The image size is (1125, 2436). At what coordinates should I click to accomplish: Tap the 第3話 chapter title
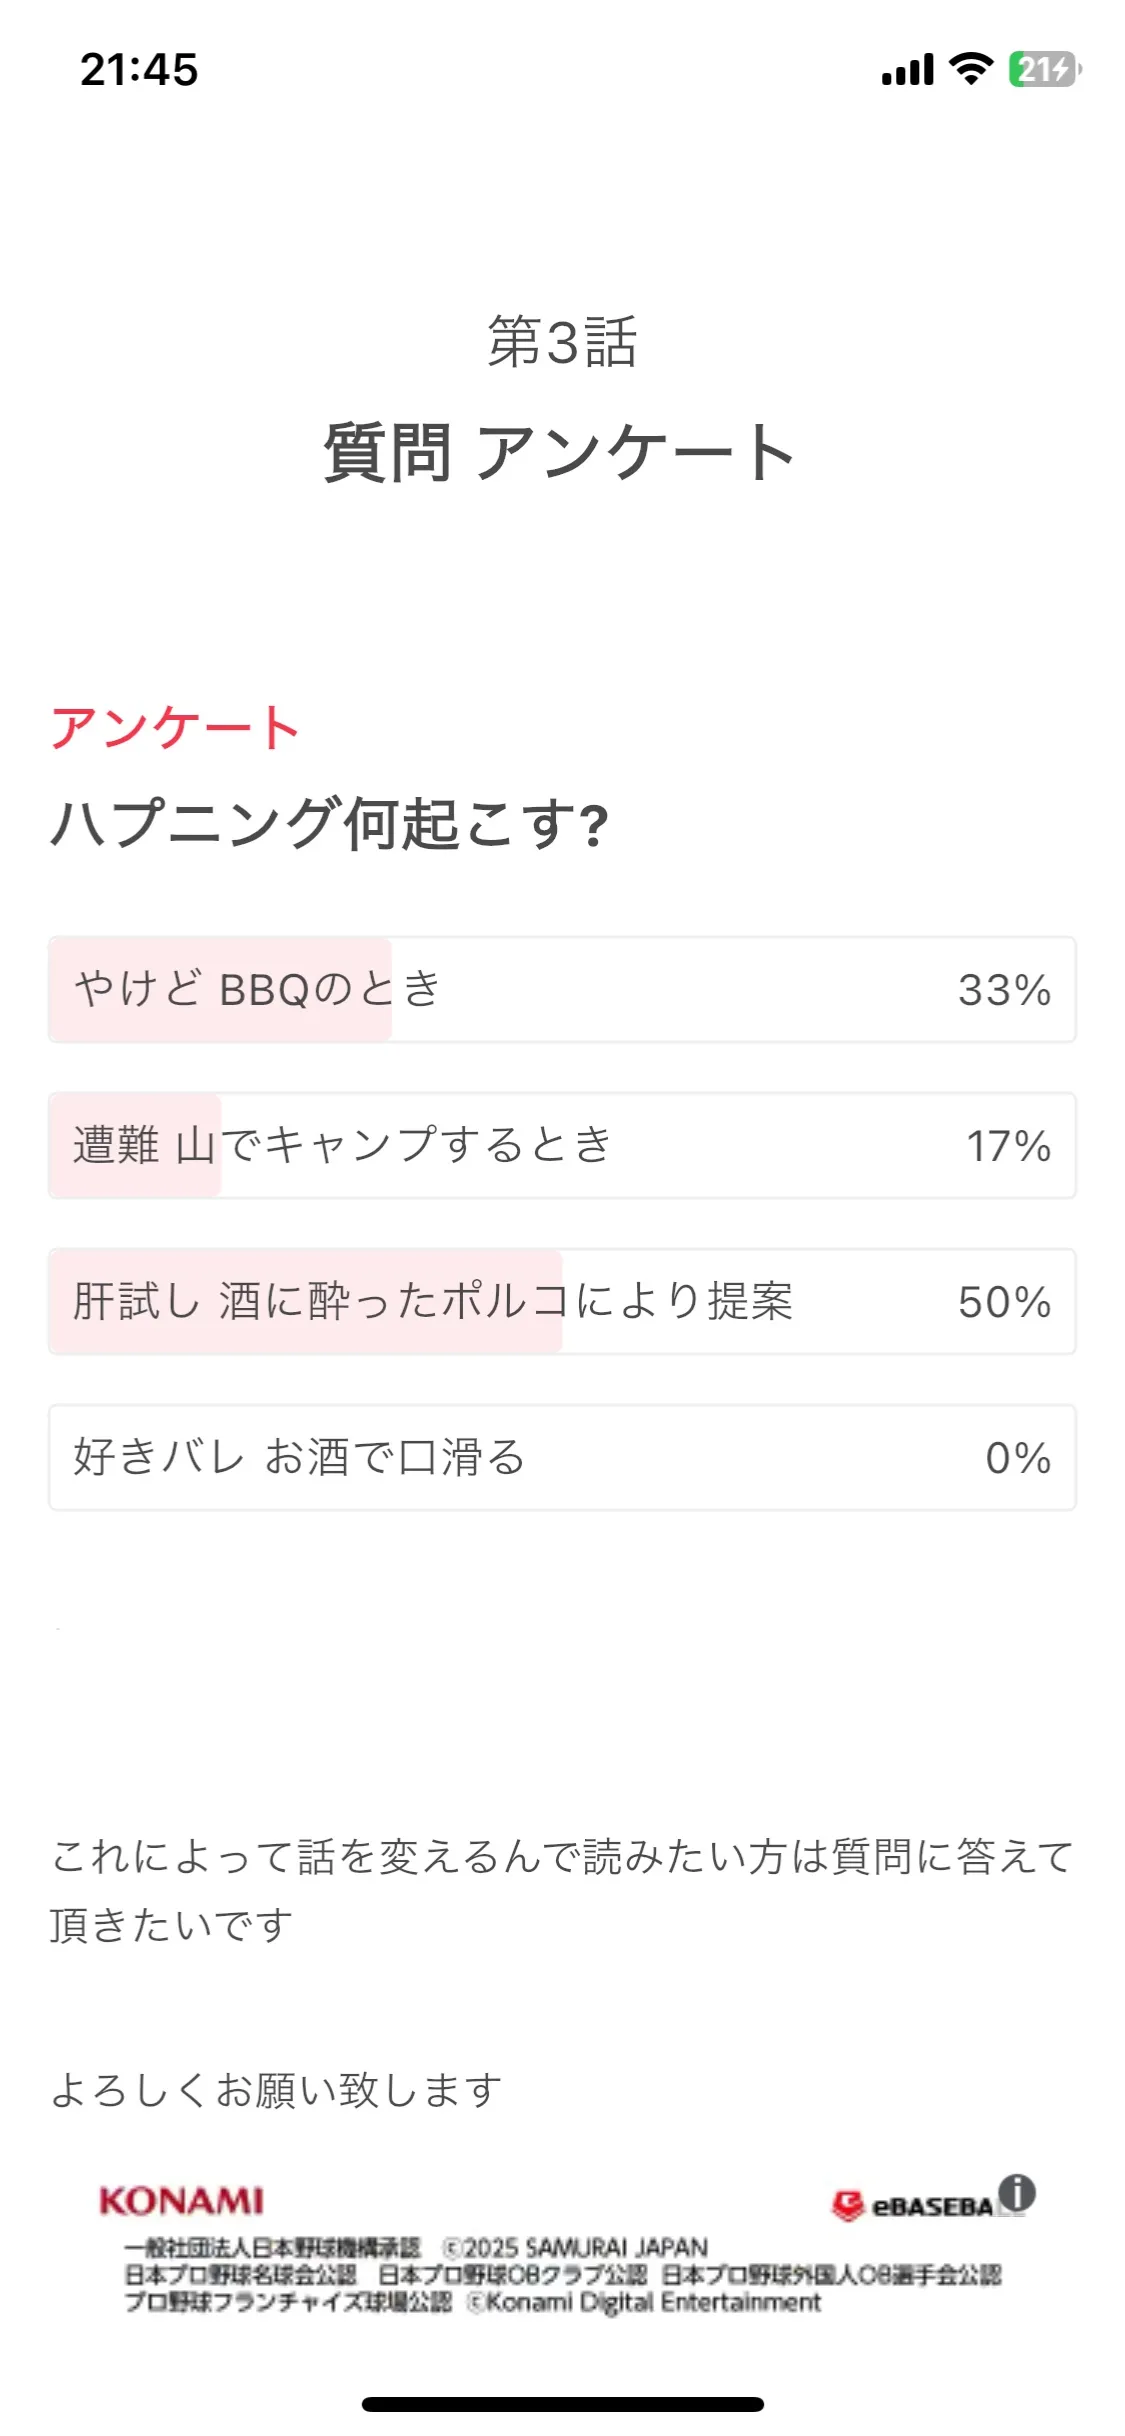(x=562, y=341)
